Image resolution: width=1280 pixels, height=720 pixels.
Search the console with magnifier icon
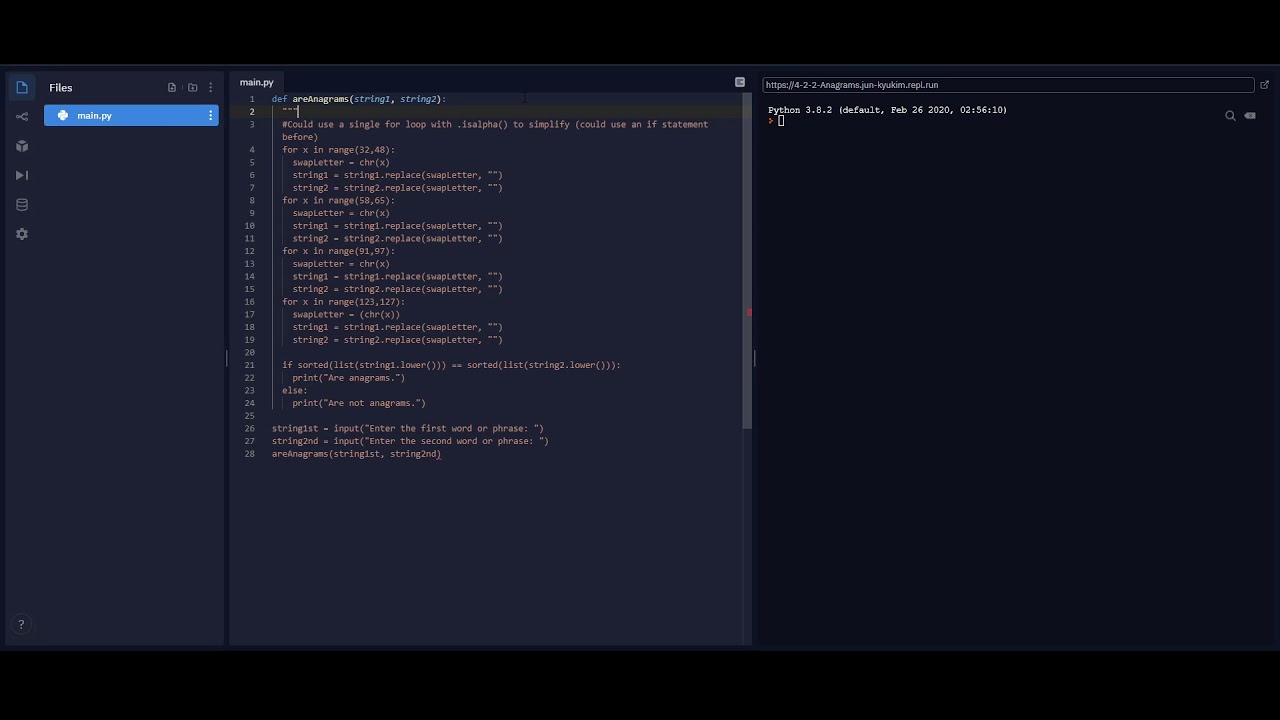coord(1230,116)
